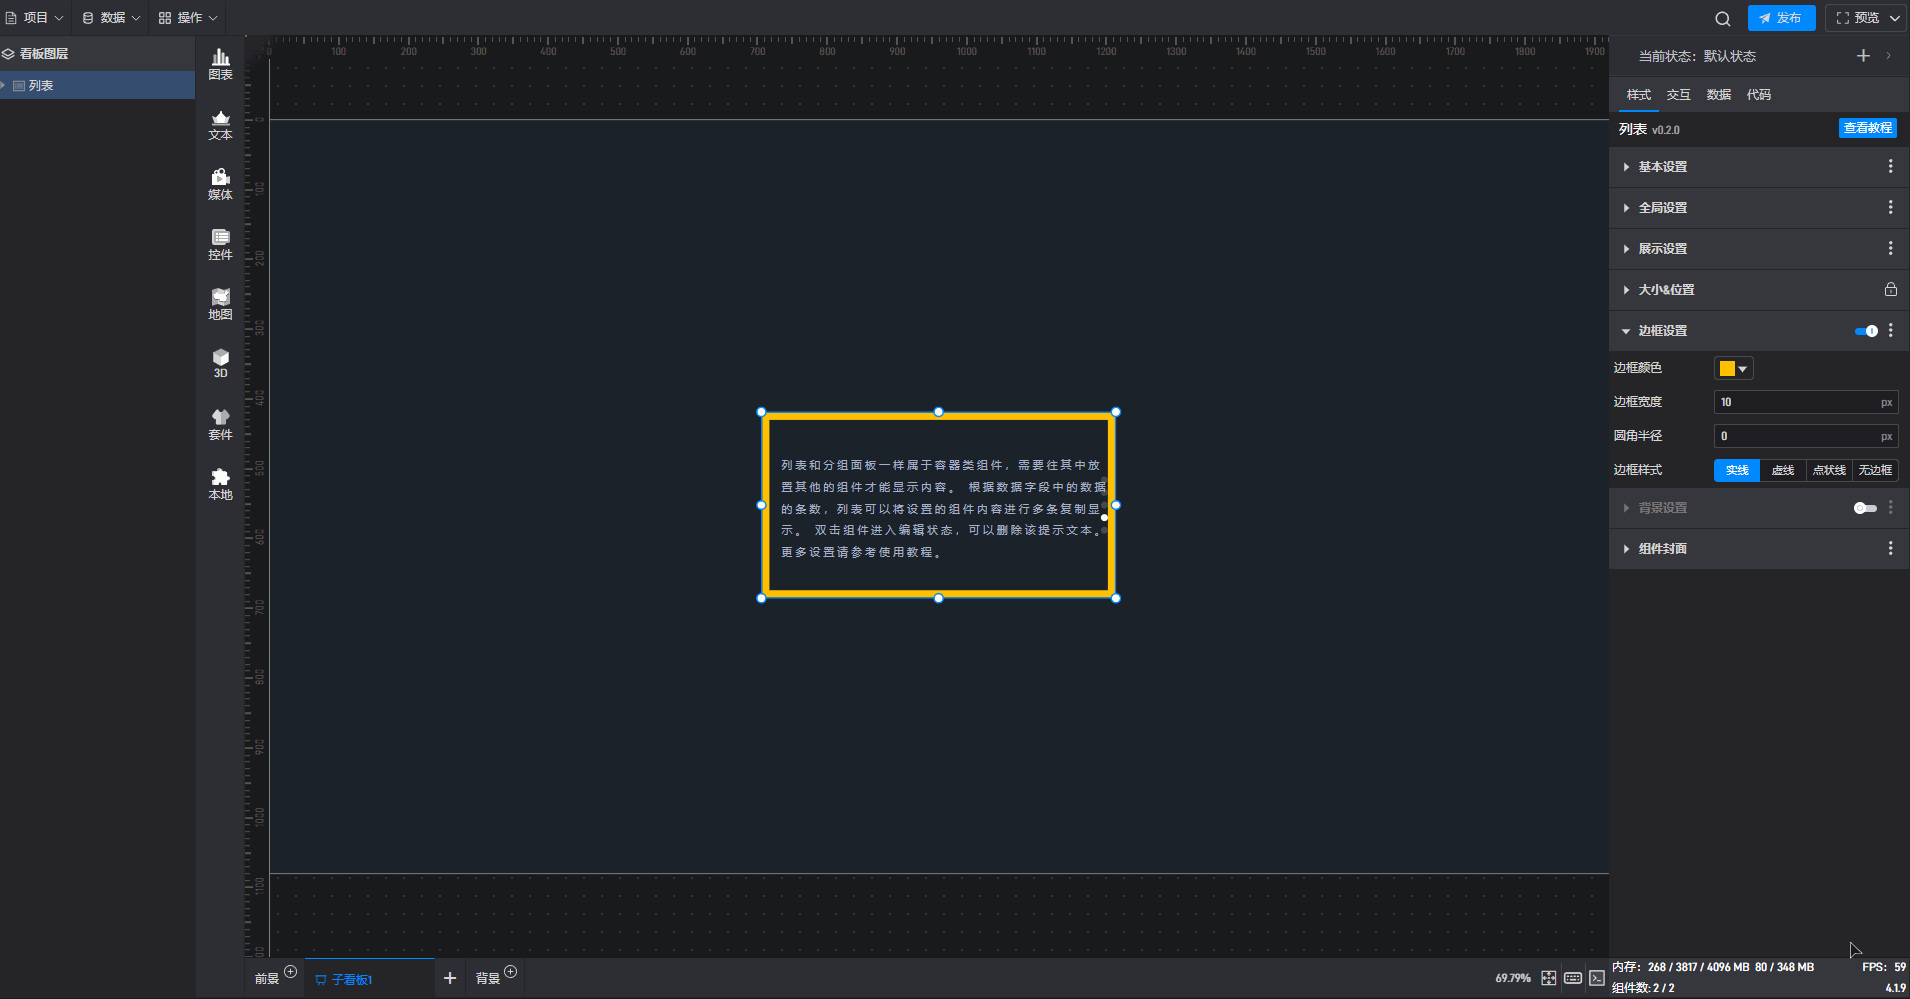Switch to the 样式 style tab
The width and height of the screenshot is (1910, 999).
tap(1638, 95)
